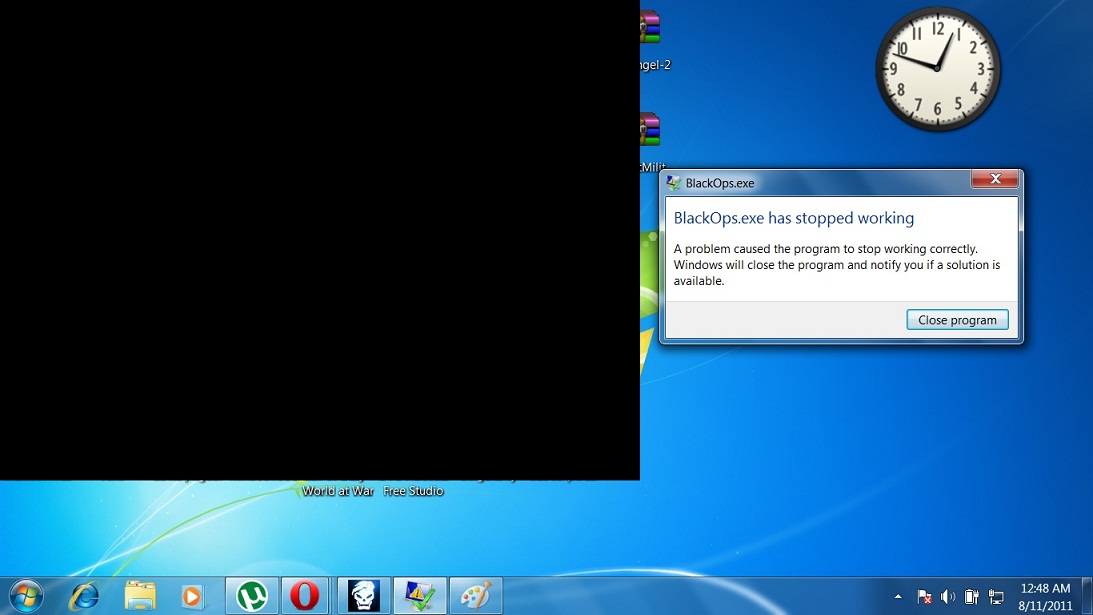
Task: Select the World at War desktop label
Action: pyautogui.click(x=338, y=491)
